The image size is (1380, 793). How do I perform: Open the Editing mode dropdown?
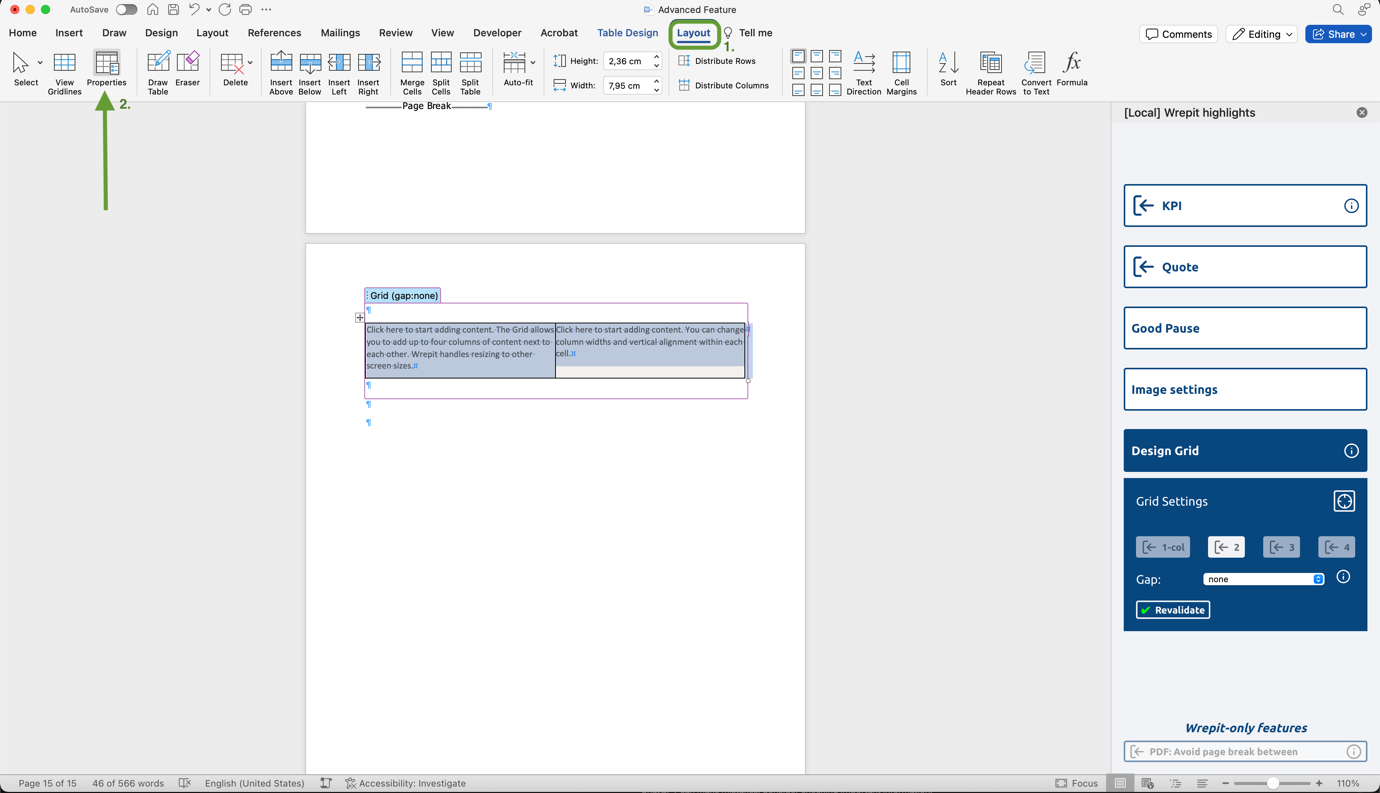[1262, 34]
